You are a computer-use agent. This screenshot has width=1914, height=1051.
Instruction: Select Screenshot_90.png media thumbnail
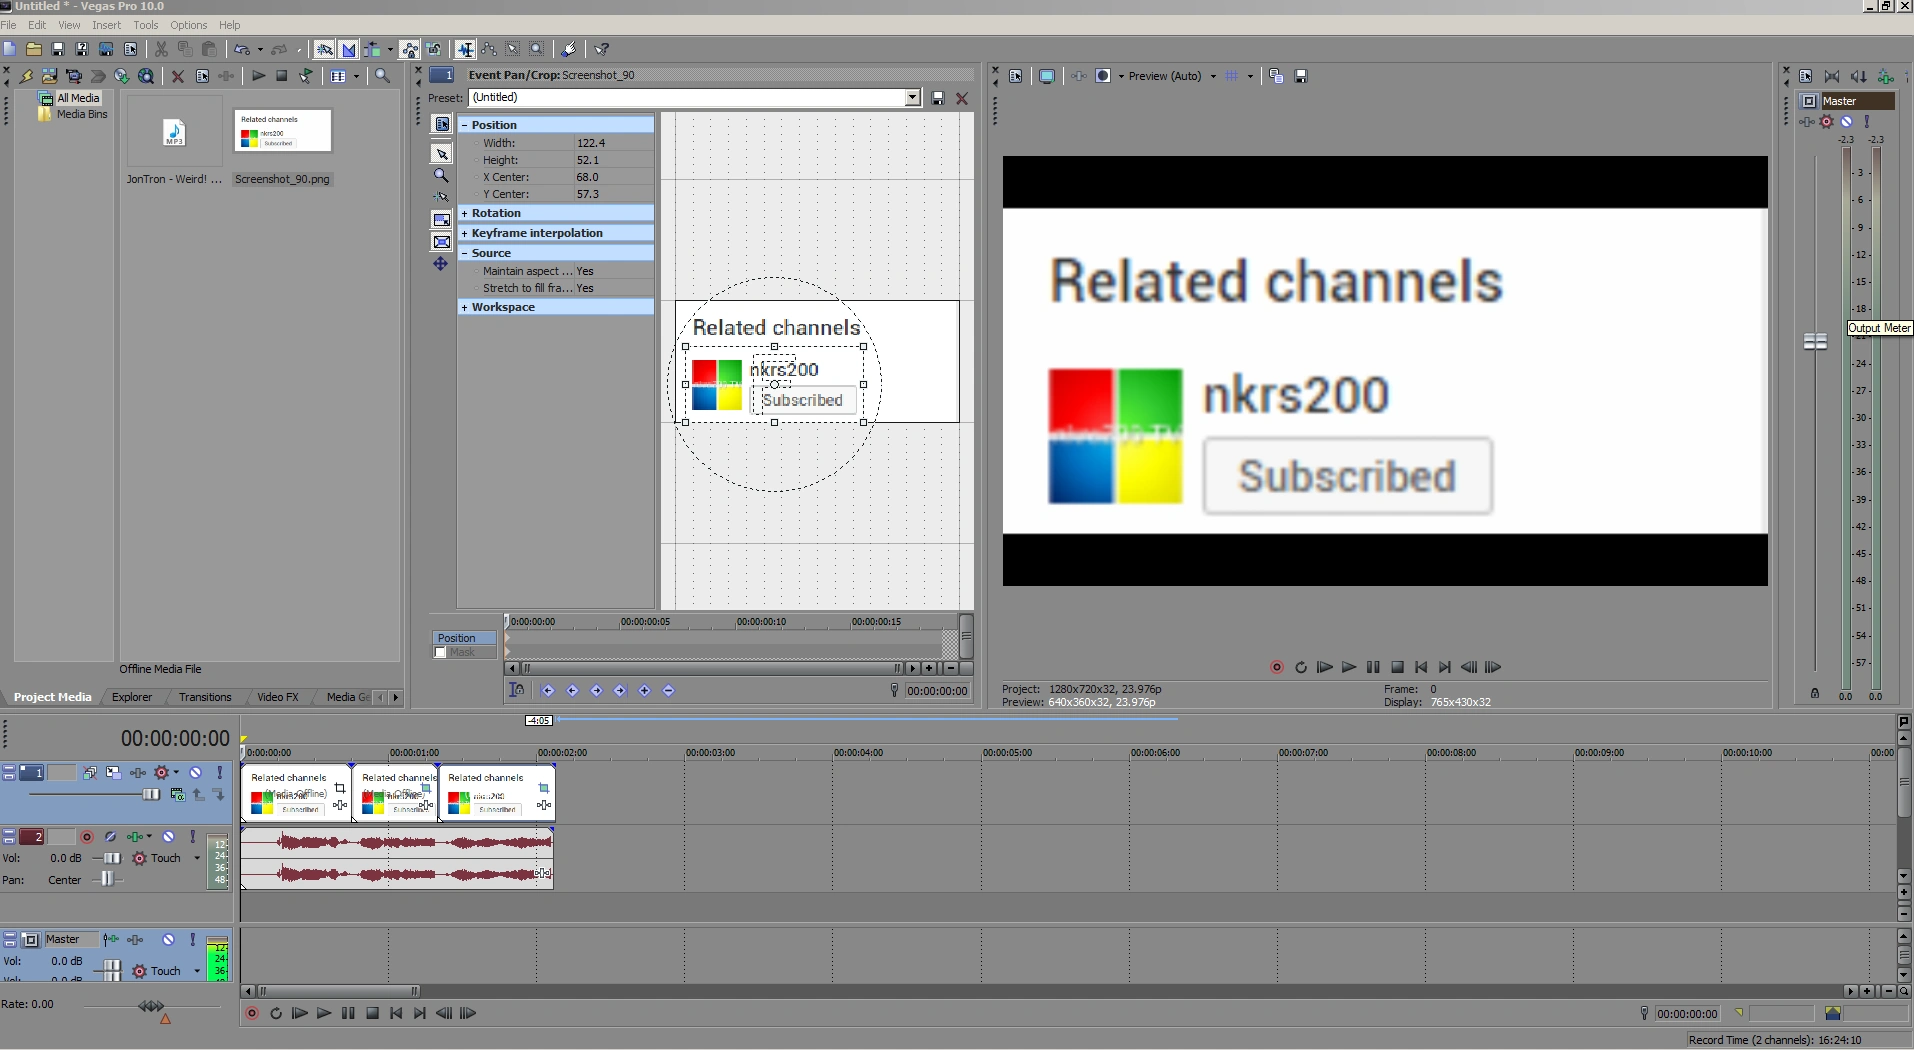282,132
